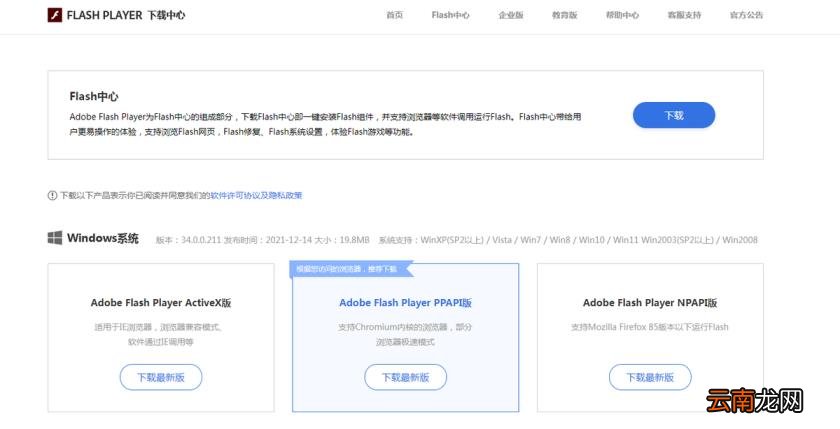The image size is (840, 429).
Task: Open the Flash中心 nav item
Action: (x=451, y=15)
